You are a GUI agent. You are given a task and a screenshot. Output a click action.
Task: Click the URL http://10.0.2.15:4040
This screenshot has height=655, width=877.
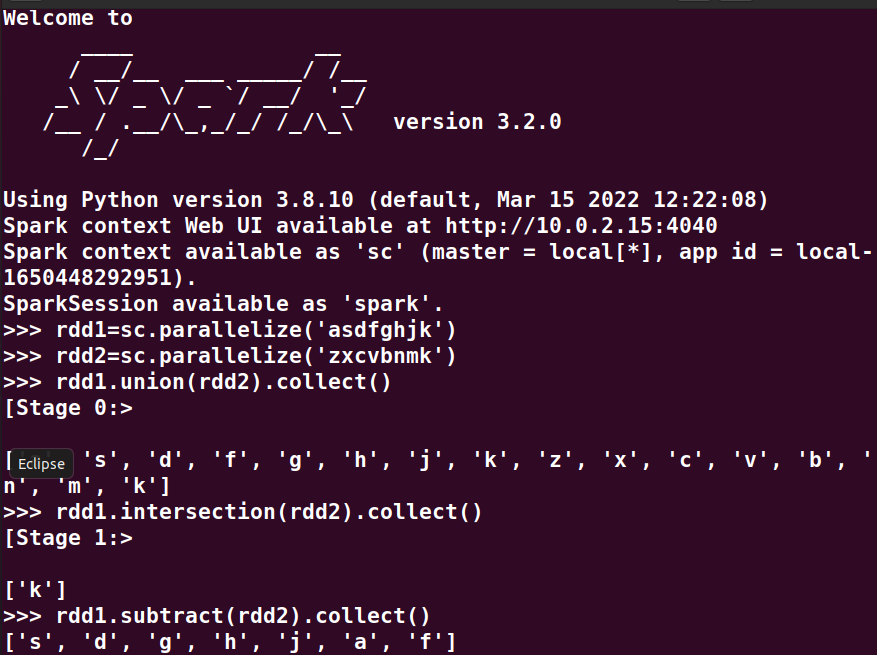point(581,225)
